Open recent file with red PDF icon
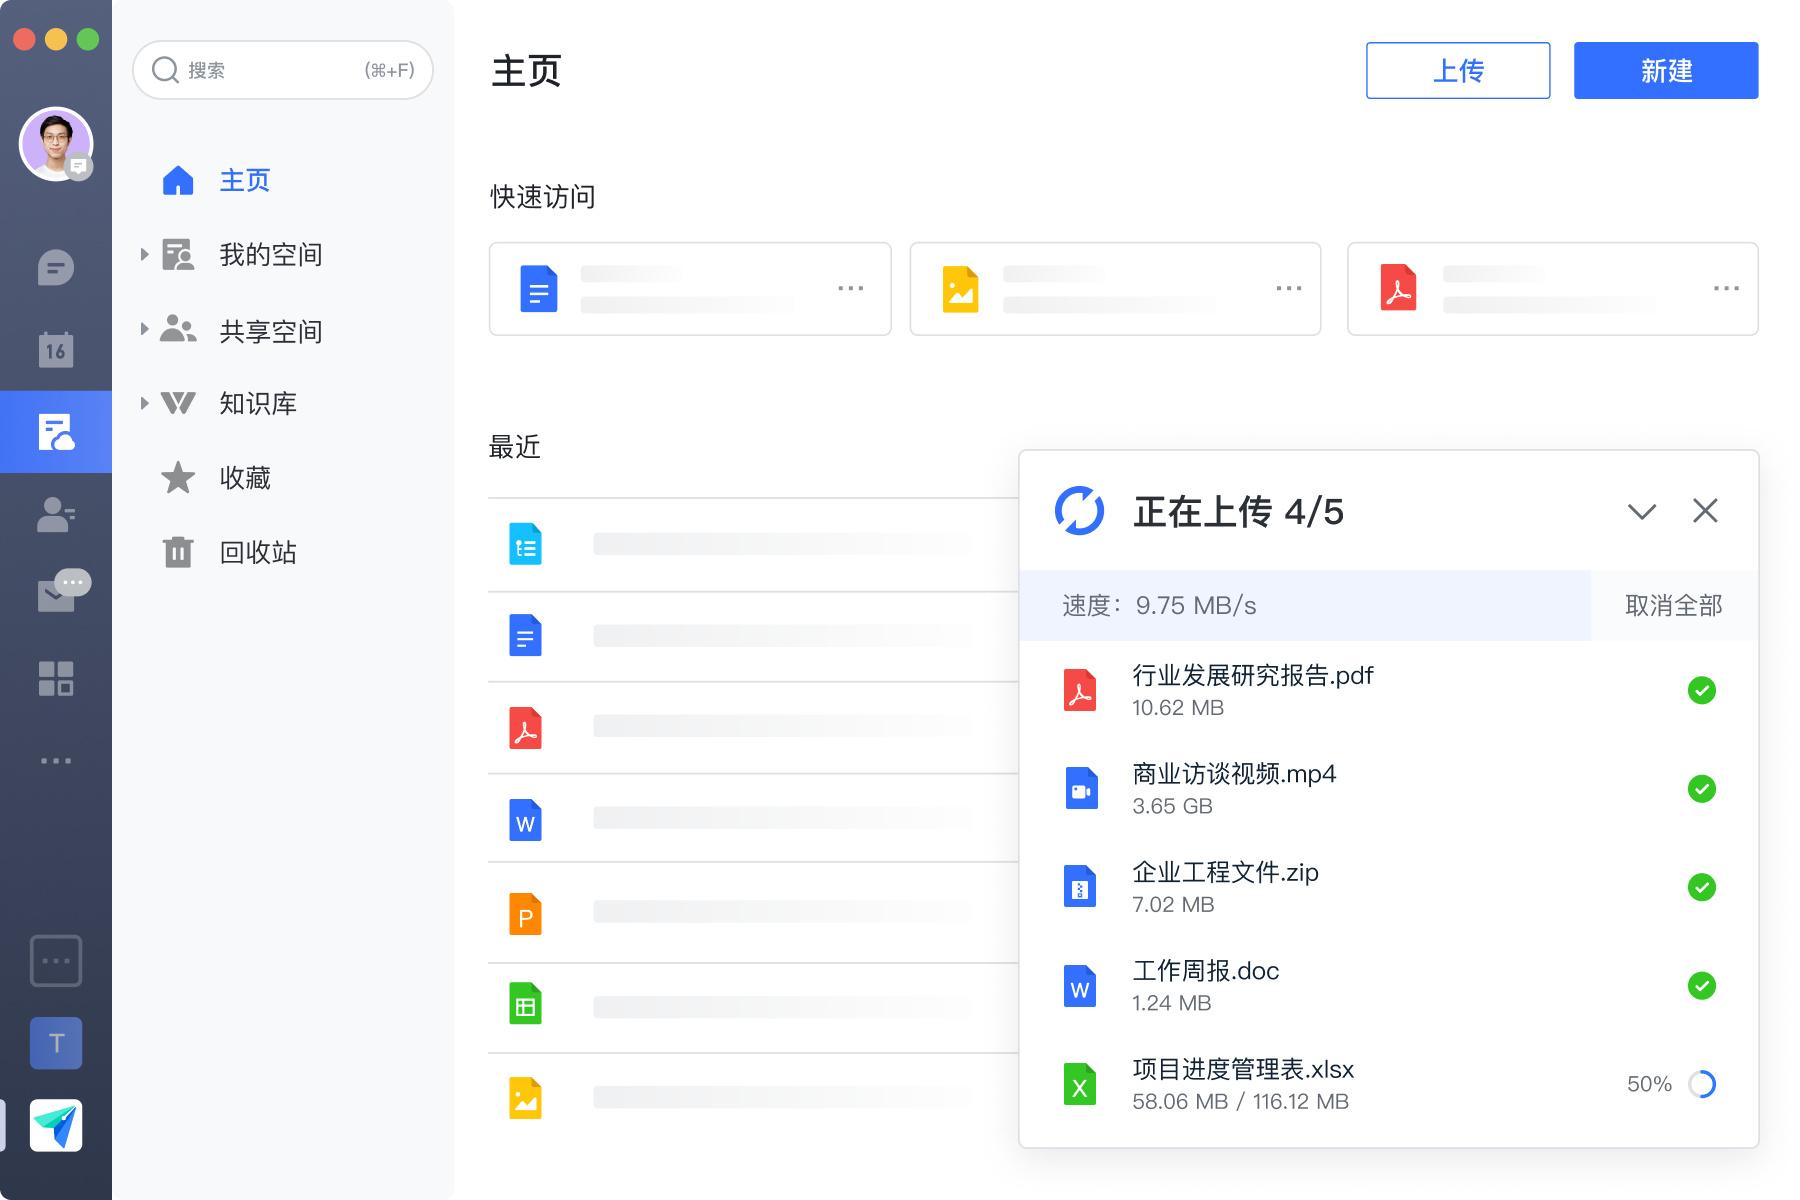The width and height of the screenshot is (1800, 1200). click(x=526, y=728)
